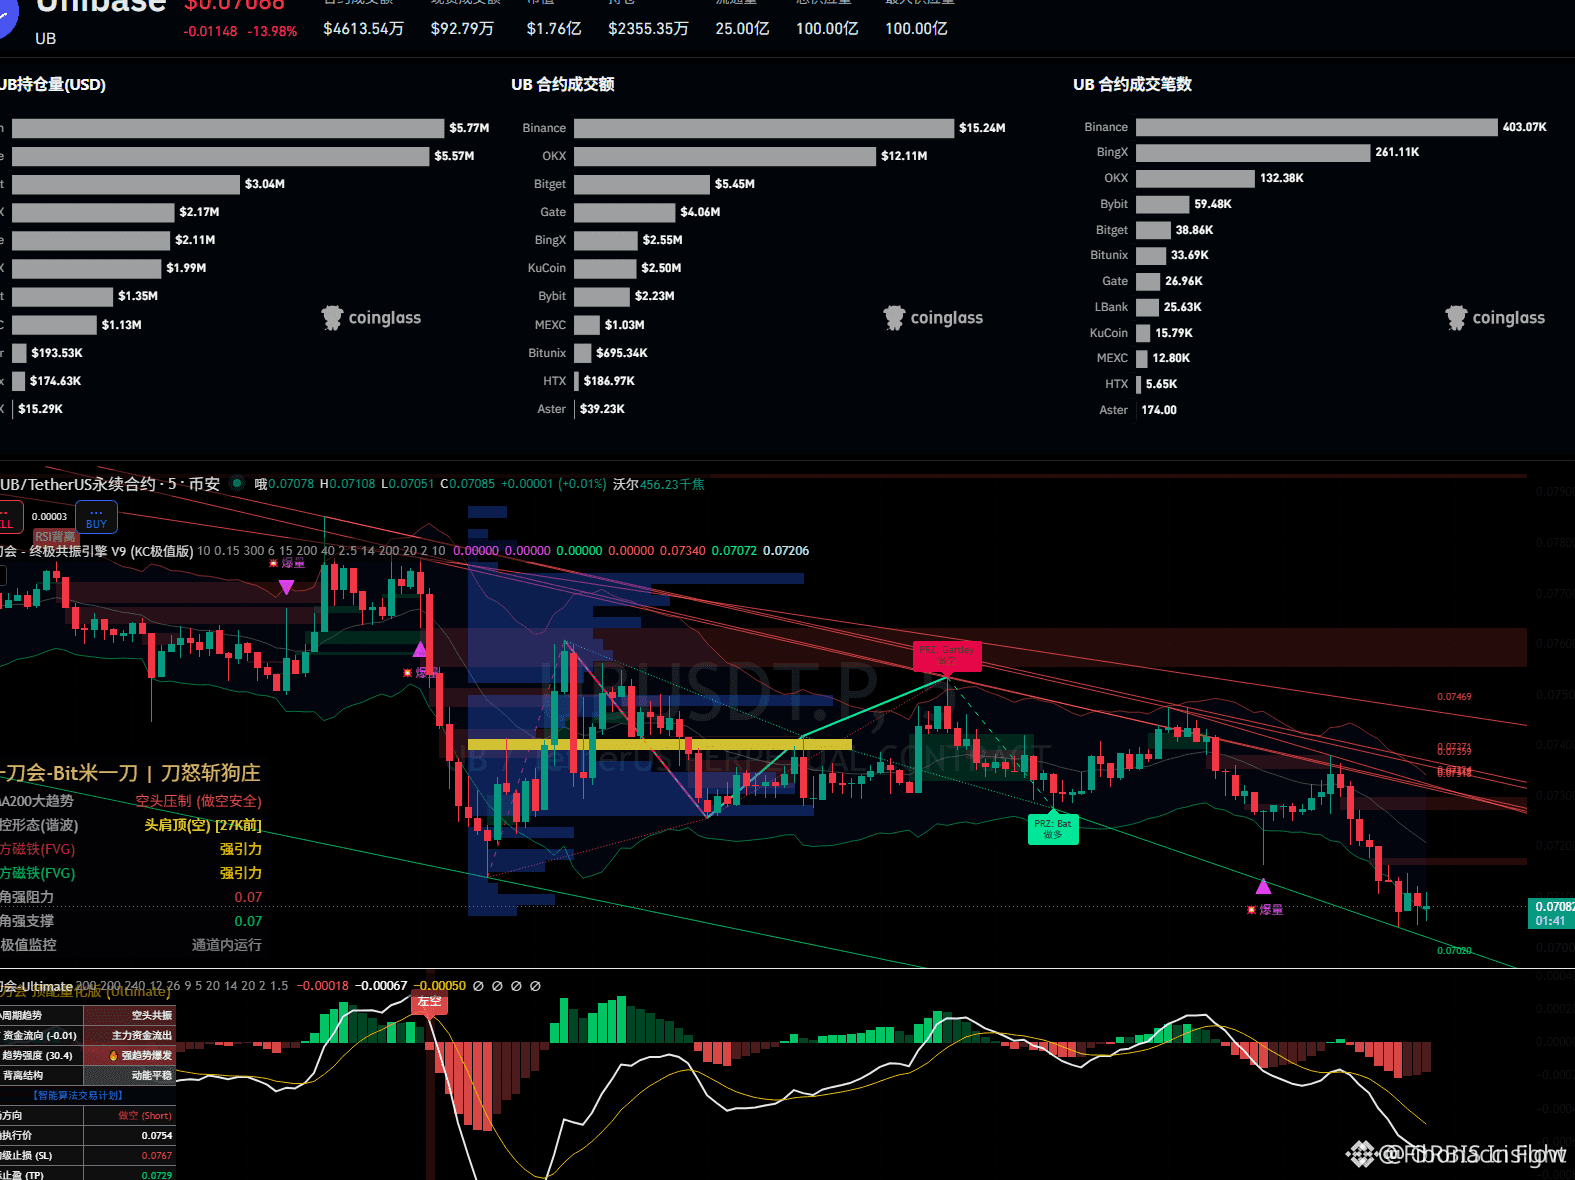Screen dimensions: 1575x1180
Task: Click the green market status dot beside 币安
Action: coord(237,484)
